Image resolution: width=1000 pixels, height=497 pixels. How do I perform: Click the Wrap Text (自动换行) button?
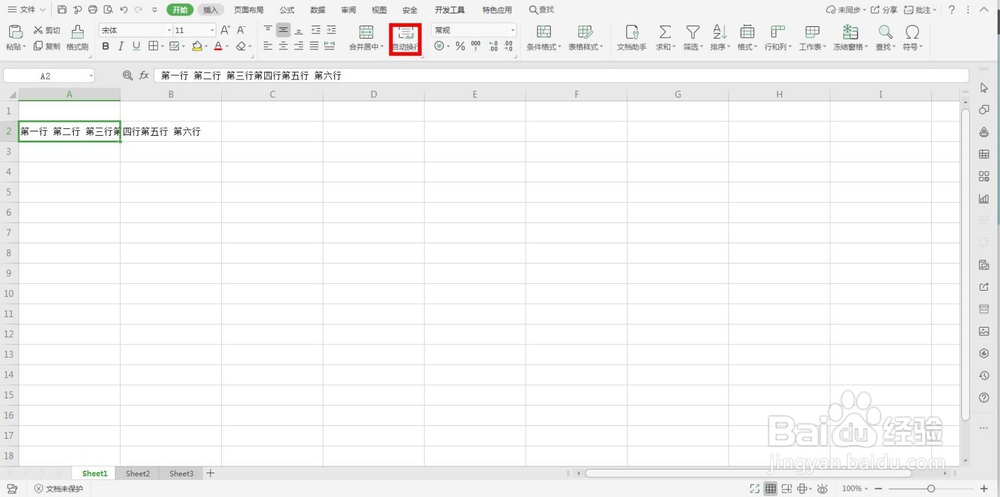coord(406,39)
